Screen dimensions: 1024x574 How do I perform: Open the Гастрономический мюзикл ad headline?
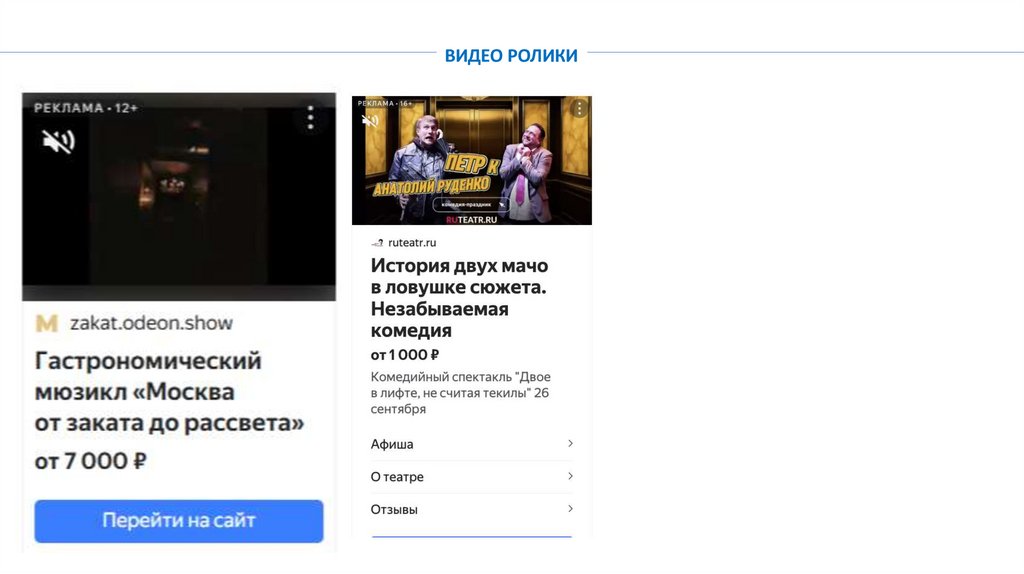(x=169, y=392)
